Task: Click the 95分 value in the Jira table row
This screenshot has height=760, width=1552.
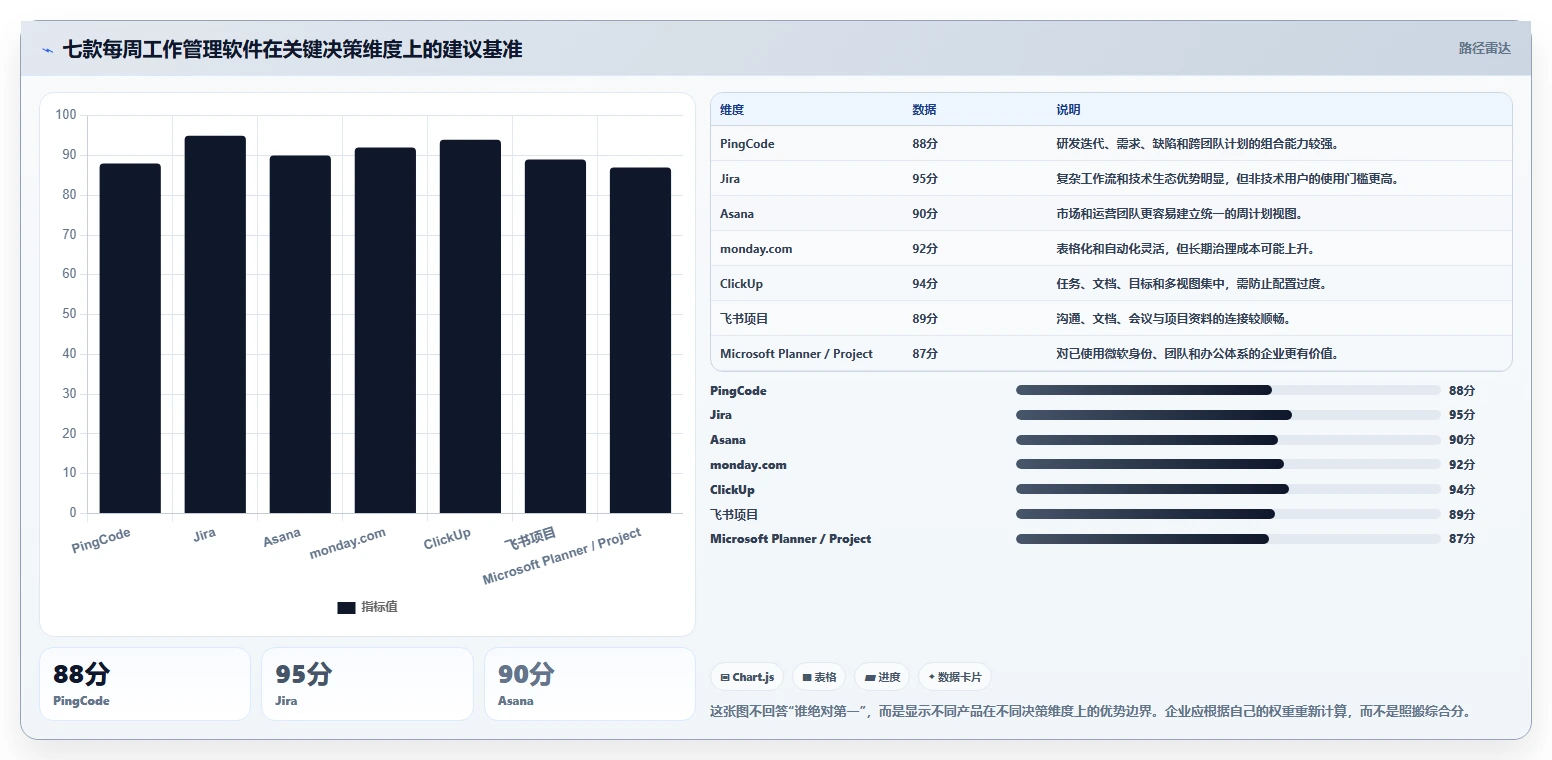Action: pos(925,179)
